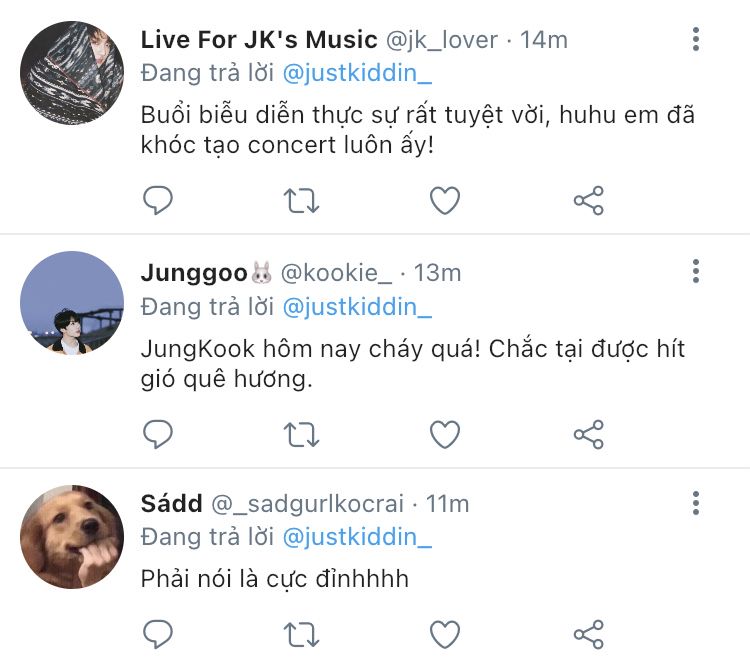750x662 pixels.
Task: Open more options menu on Junggoo's tweet
Action: point(696,271)
